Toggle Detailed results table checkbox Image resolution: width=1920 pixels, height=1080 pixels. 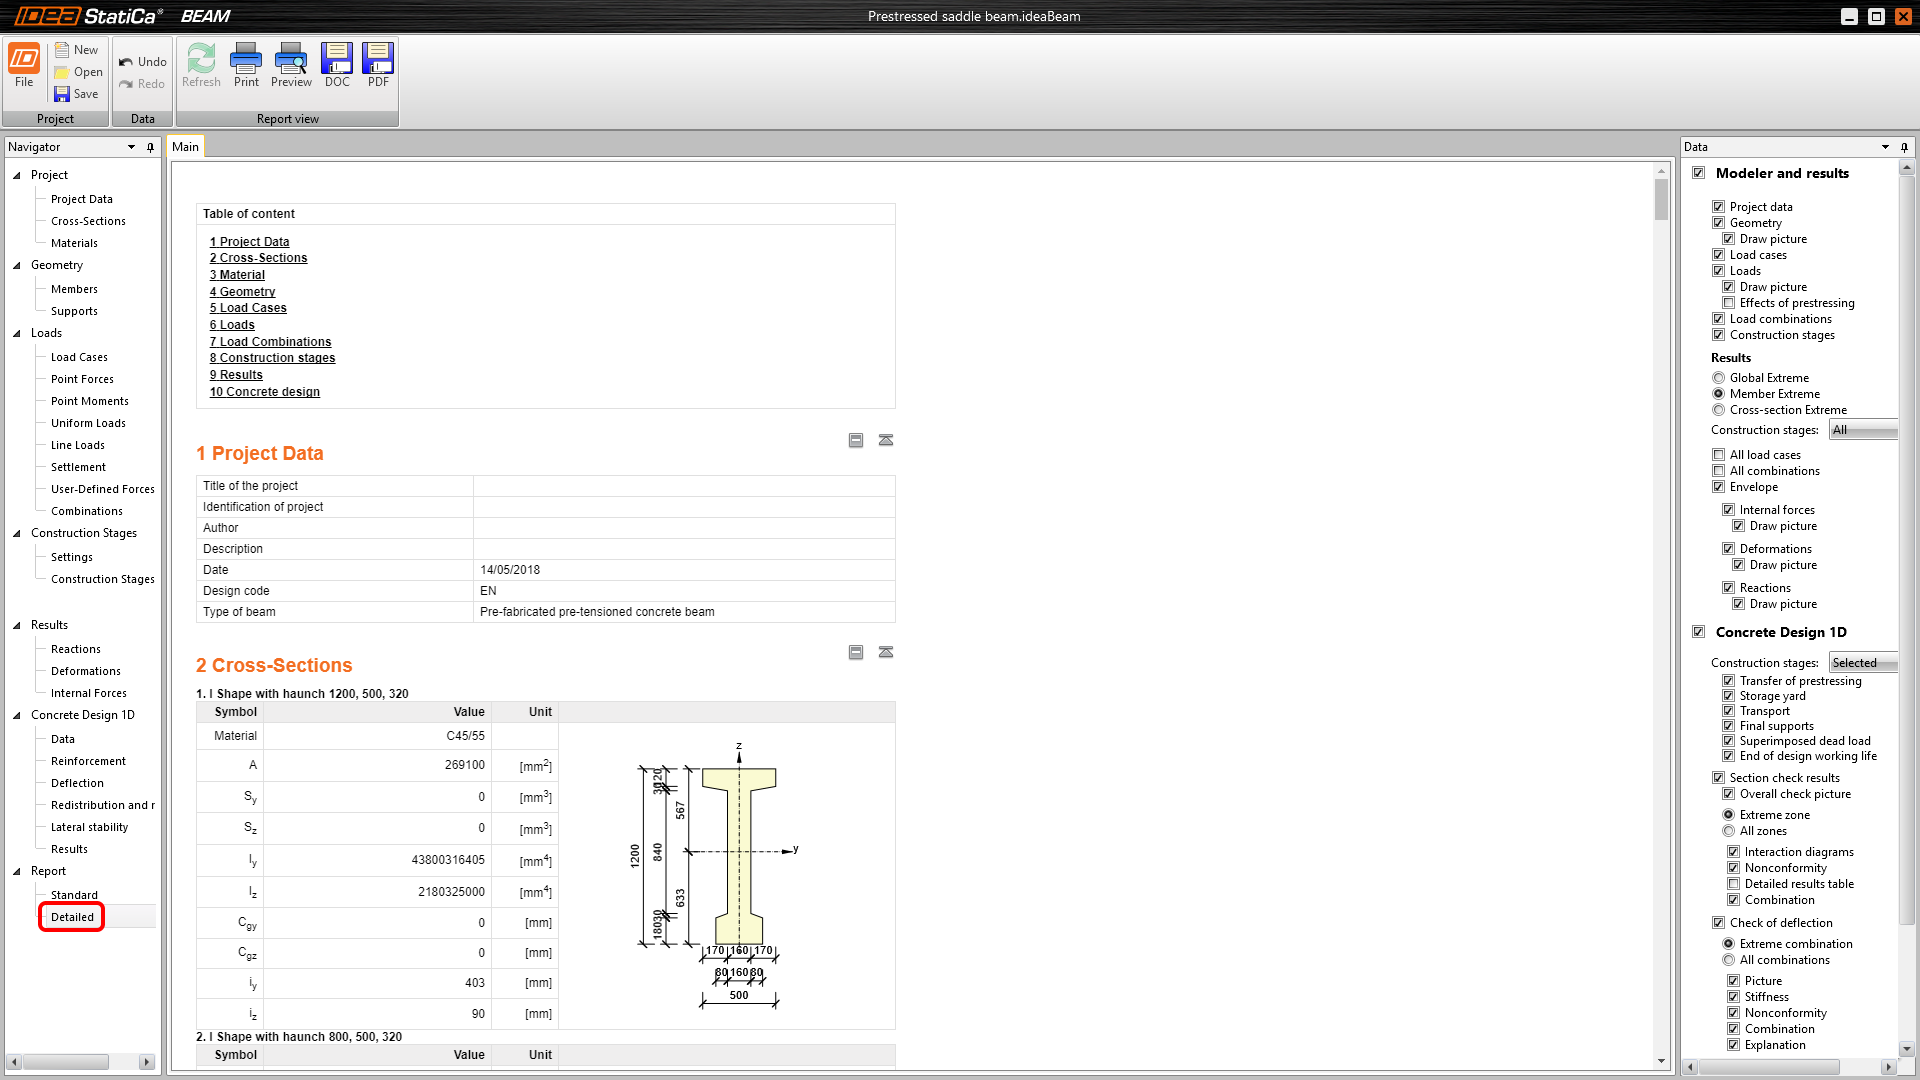[x=1733, y=884]
